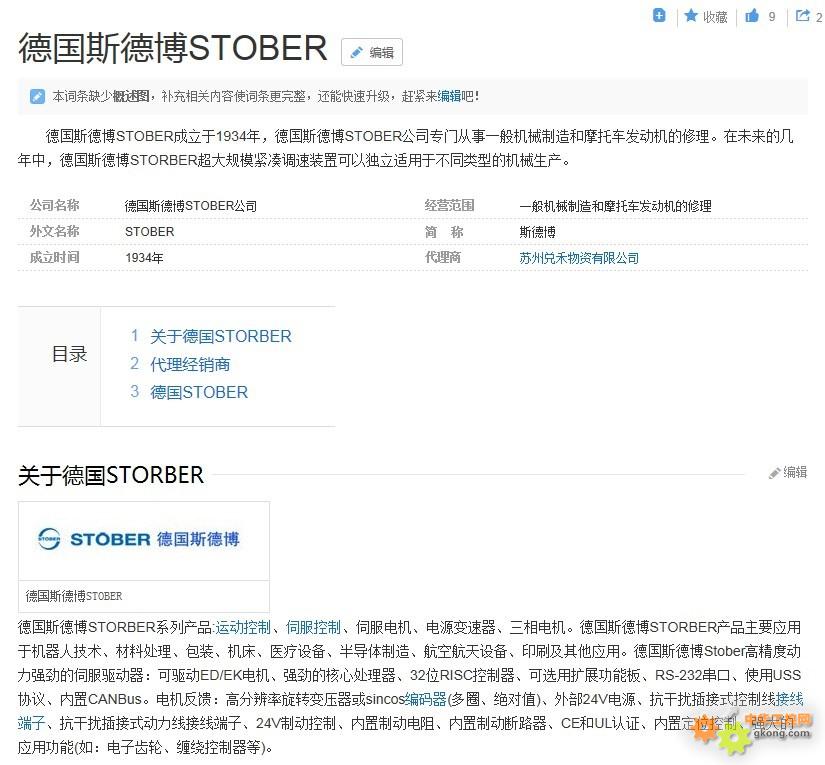Image resolution: width=825 pixels, height=765 pixels.
Task: Click the image caption 德国斯德博STOBER
Action: pos(74,596)
